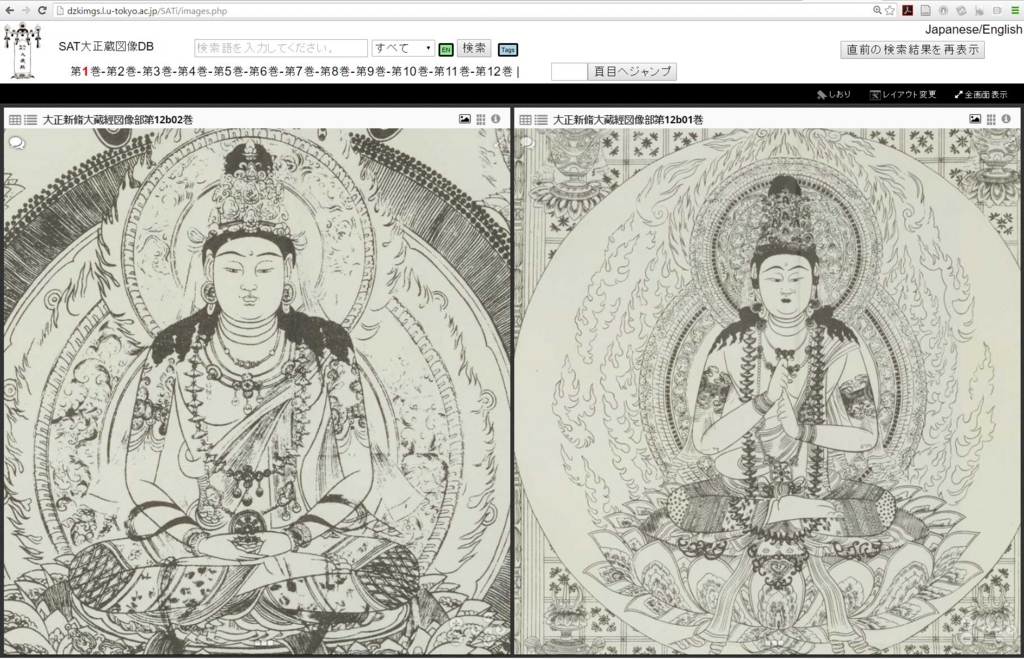Viewport: 1024px width, 659px height.
Task: Click the browser forward arrow
Action: click(x=25, y=10)
